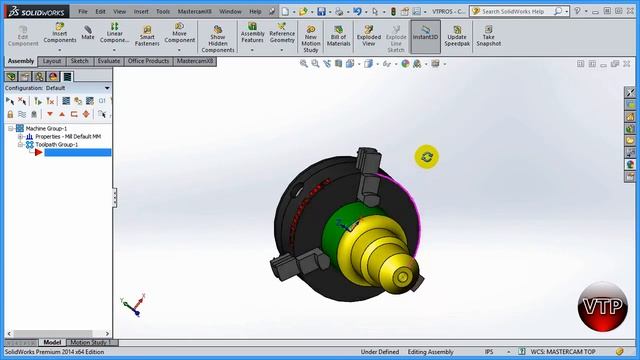This screenshot has width=640, height=360.
Task: Open Linear Component dropdown arrow
Action: pos(114,50)
